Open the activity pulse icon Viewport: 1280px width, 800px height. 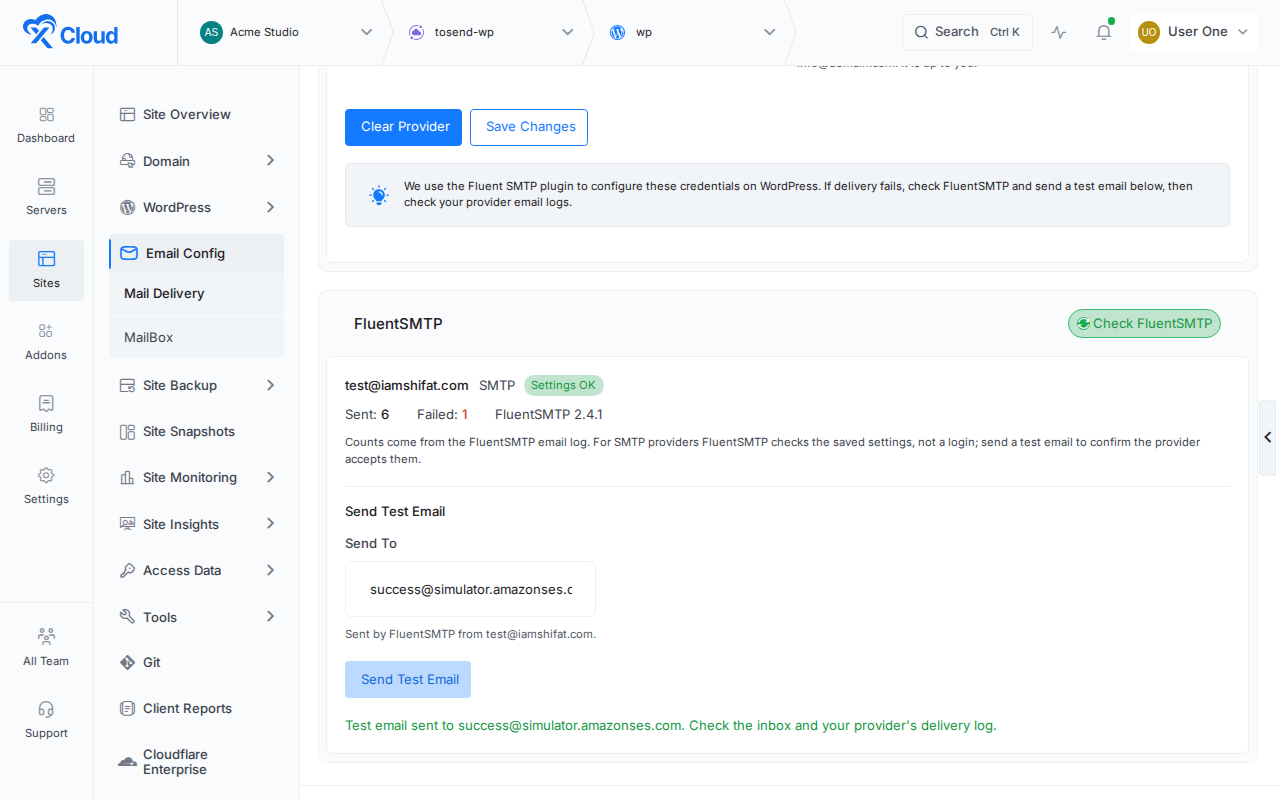(1059, 32)
